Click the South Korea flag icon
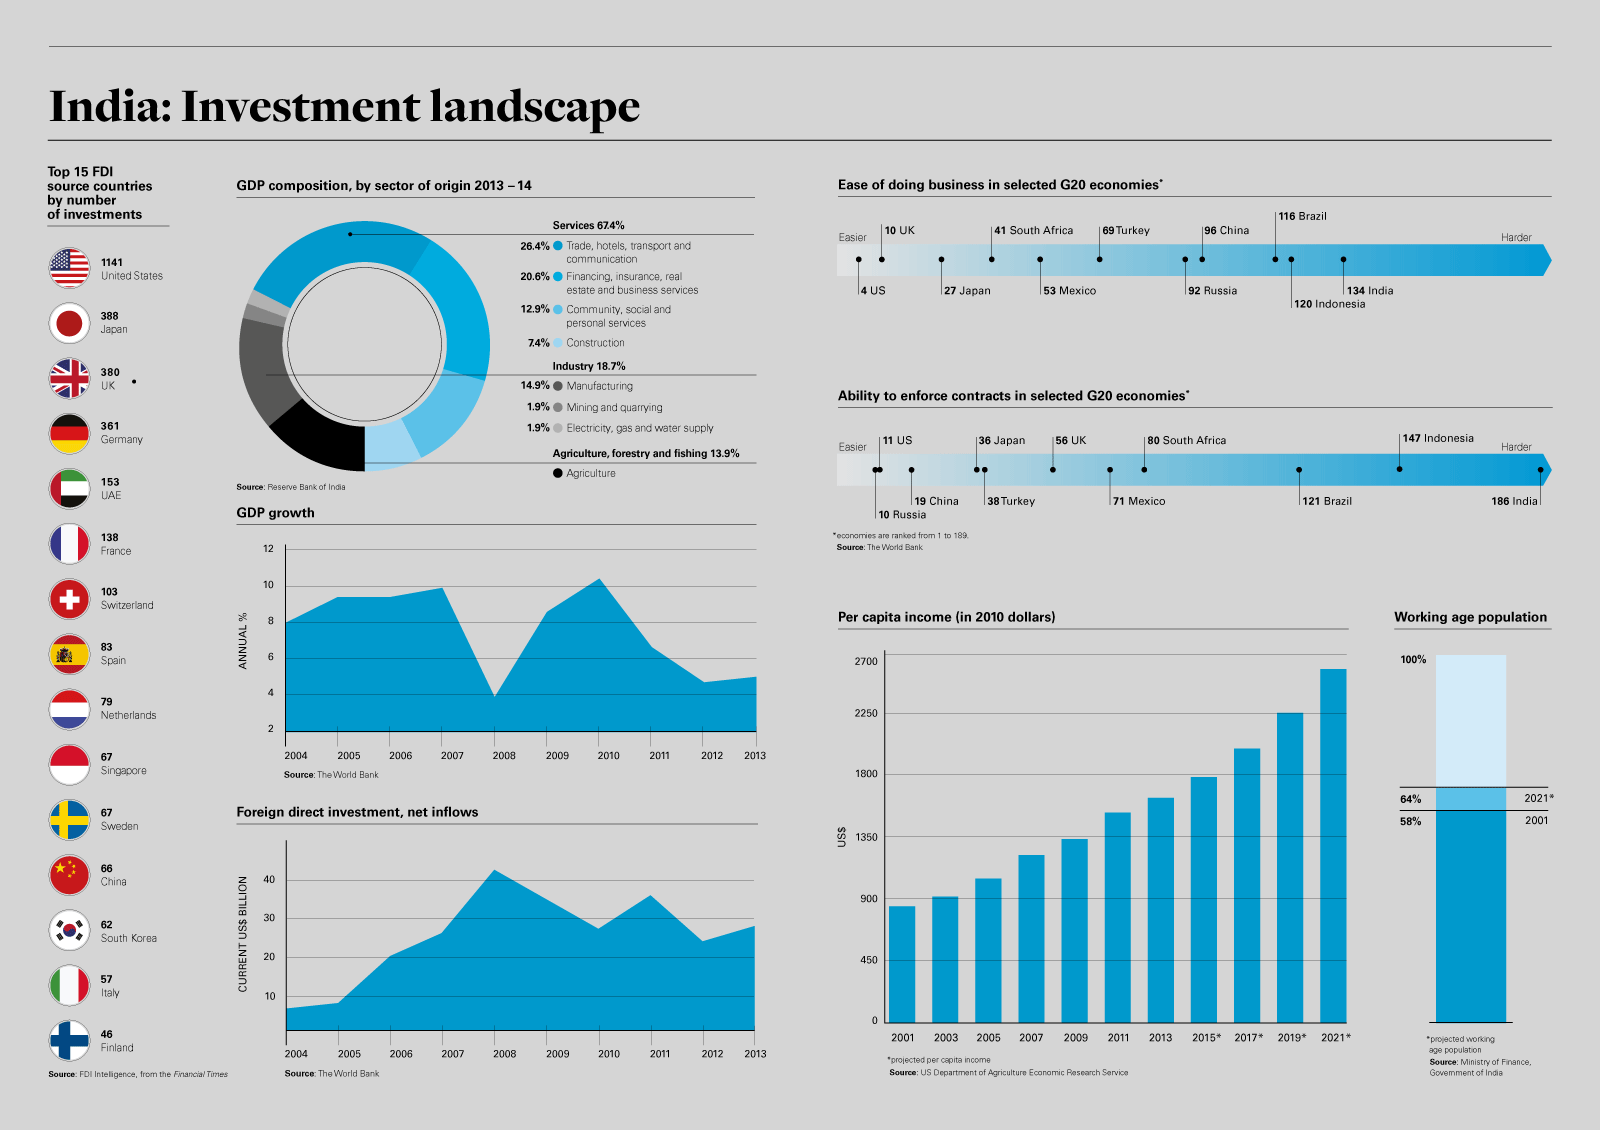1600x1130 pixels. pyautogui.click(x=69, y=930)
